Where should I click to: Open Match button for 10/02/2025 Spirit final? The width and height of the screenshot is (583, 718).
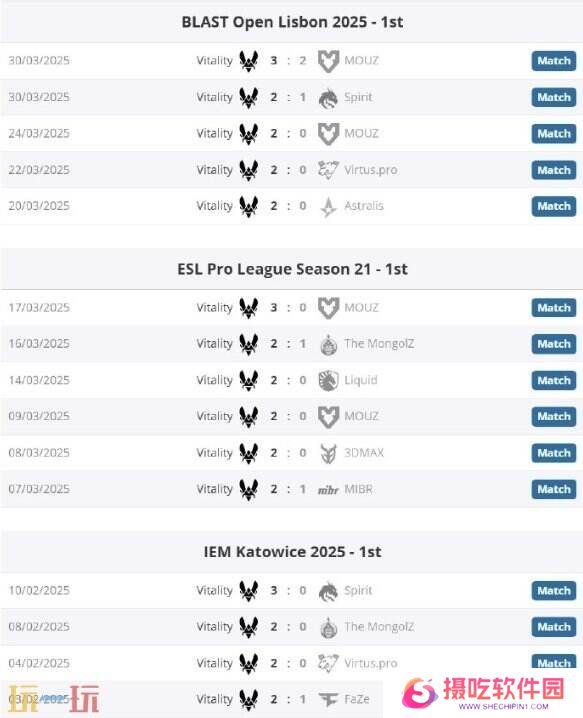(554, 591)
